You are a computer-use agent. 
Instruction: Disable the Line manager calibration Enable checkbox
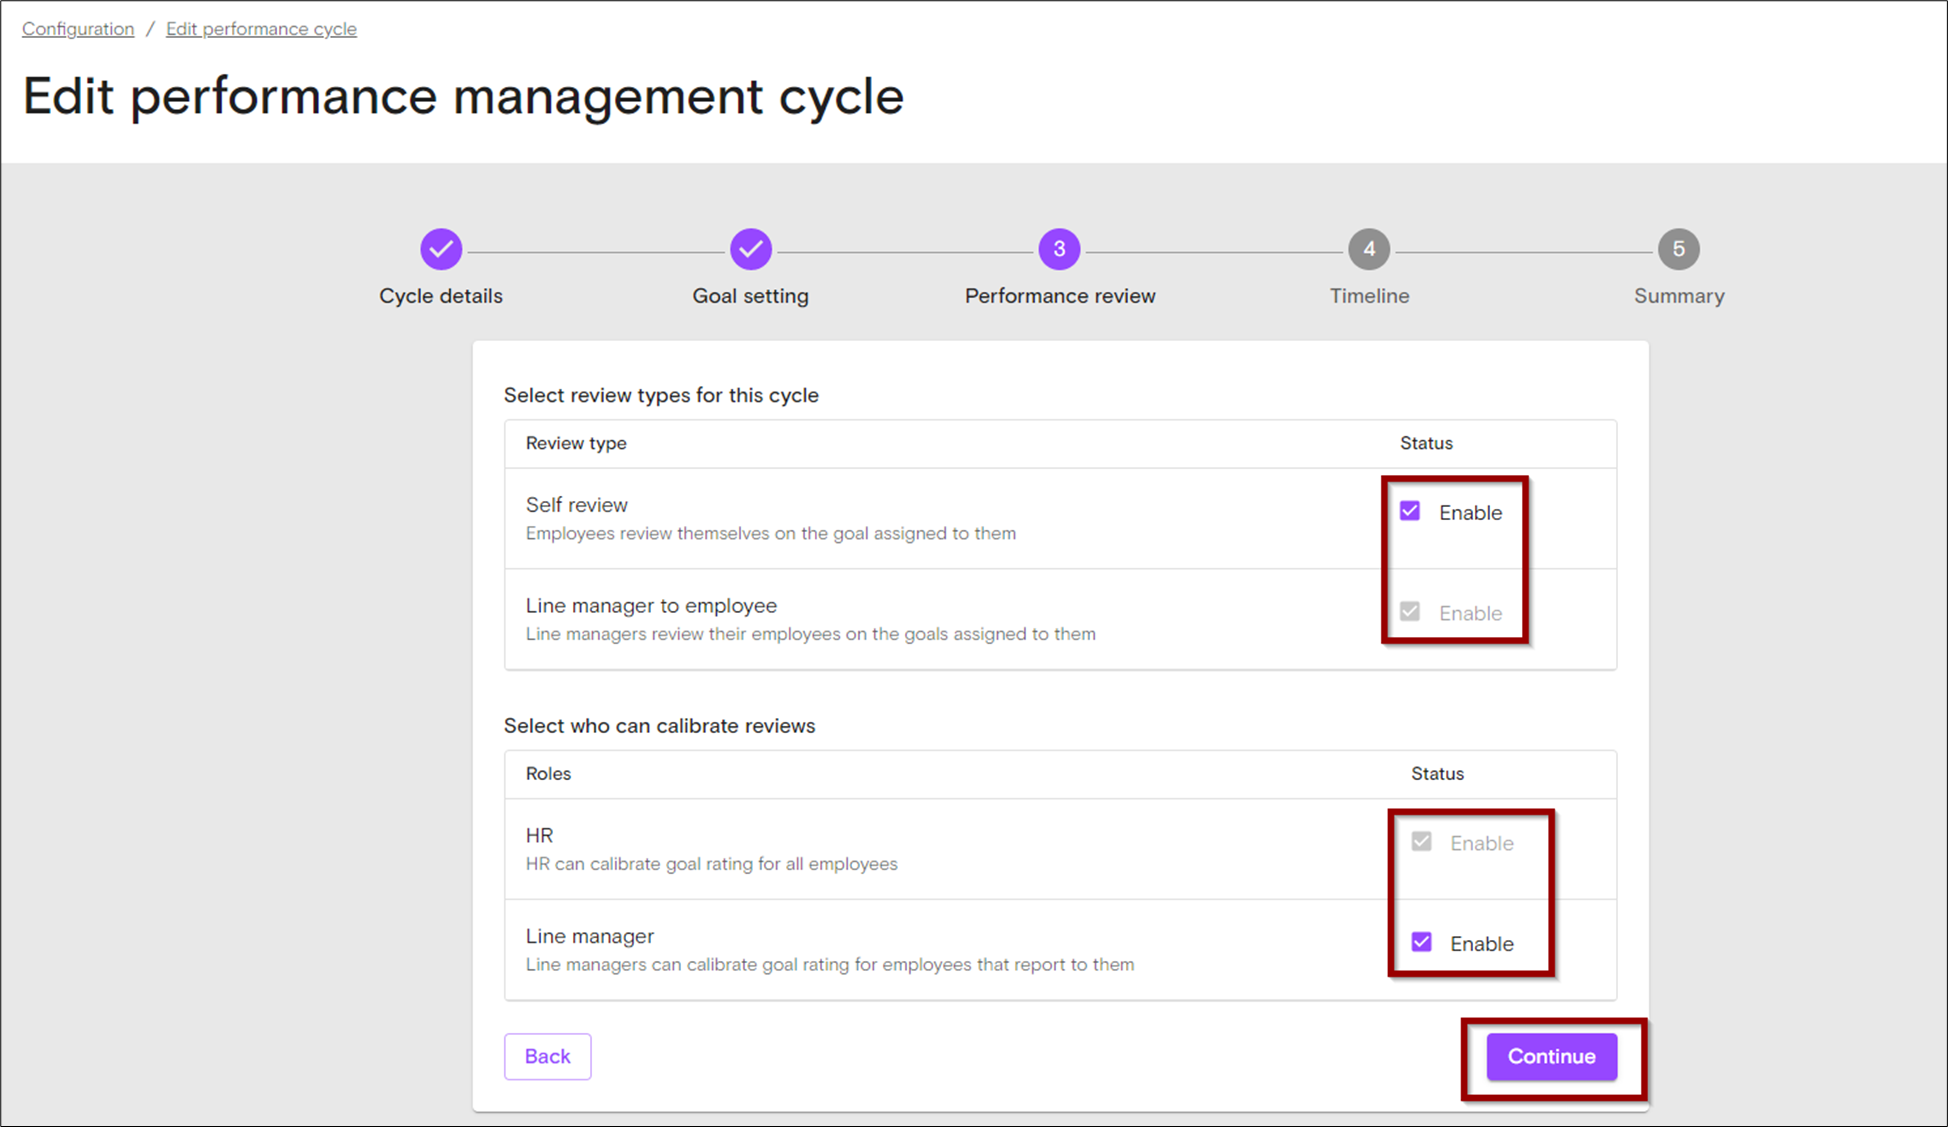click(x=1421, y=941)
